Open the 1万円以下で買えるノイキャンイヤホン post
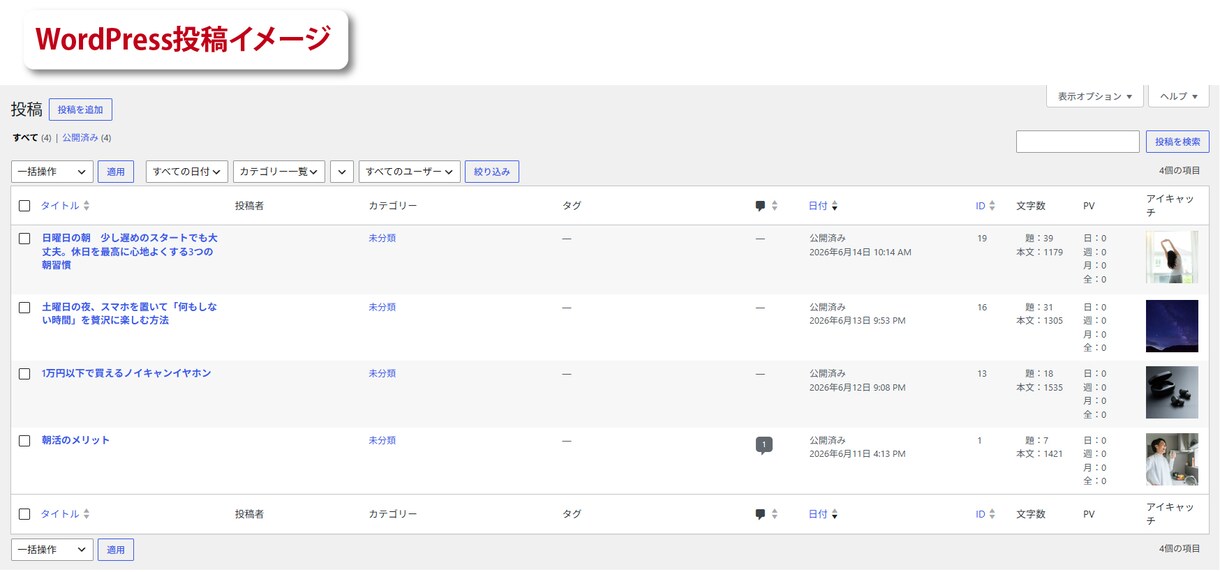The image size is (1220, 572). 126,374
